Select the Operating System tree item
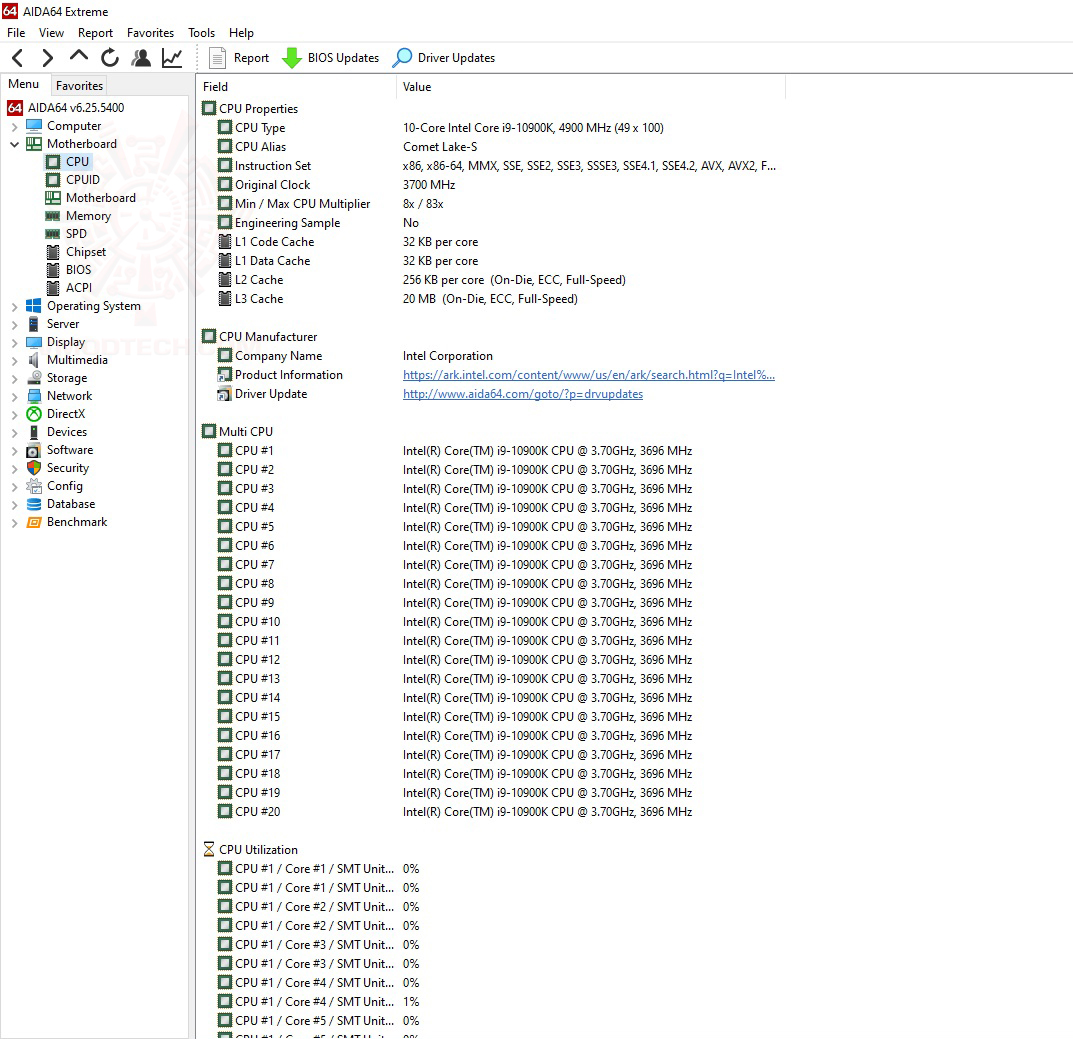Viewport: 1073px width, 1039px height. [83, 306]
